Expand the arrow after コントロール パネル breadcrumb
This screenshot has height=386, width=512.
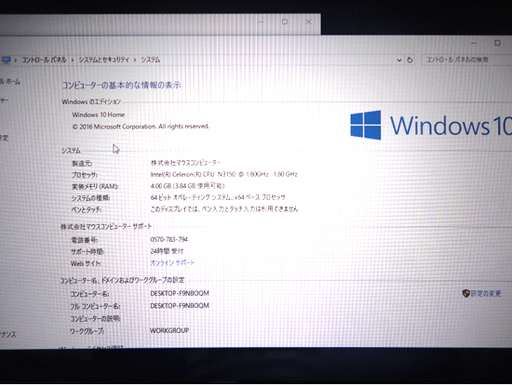click(72, 60)
